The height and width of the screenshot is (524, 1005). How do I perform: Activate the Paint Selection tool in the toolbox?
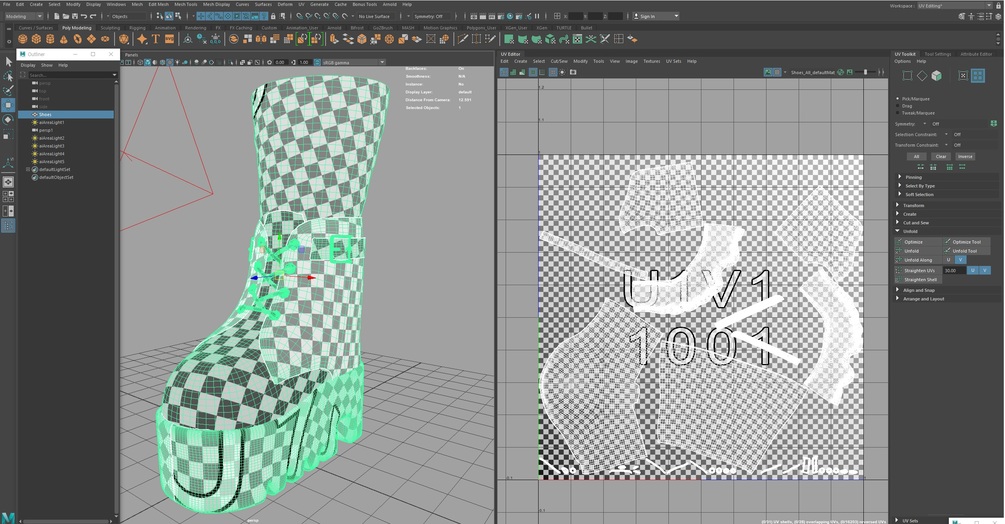pyautogui.click(x=8, y=91)
